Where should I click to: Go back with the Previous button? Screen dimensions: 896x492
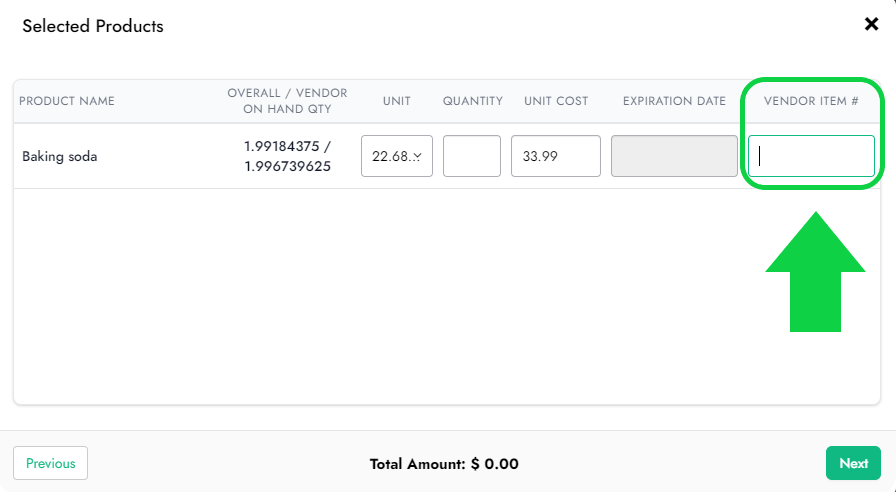[x=50, y=463]
